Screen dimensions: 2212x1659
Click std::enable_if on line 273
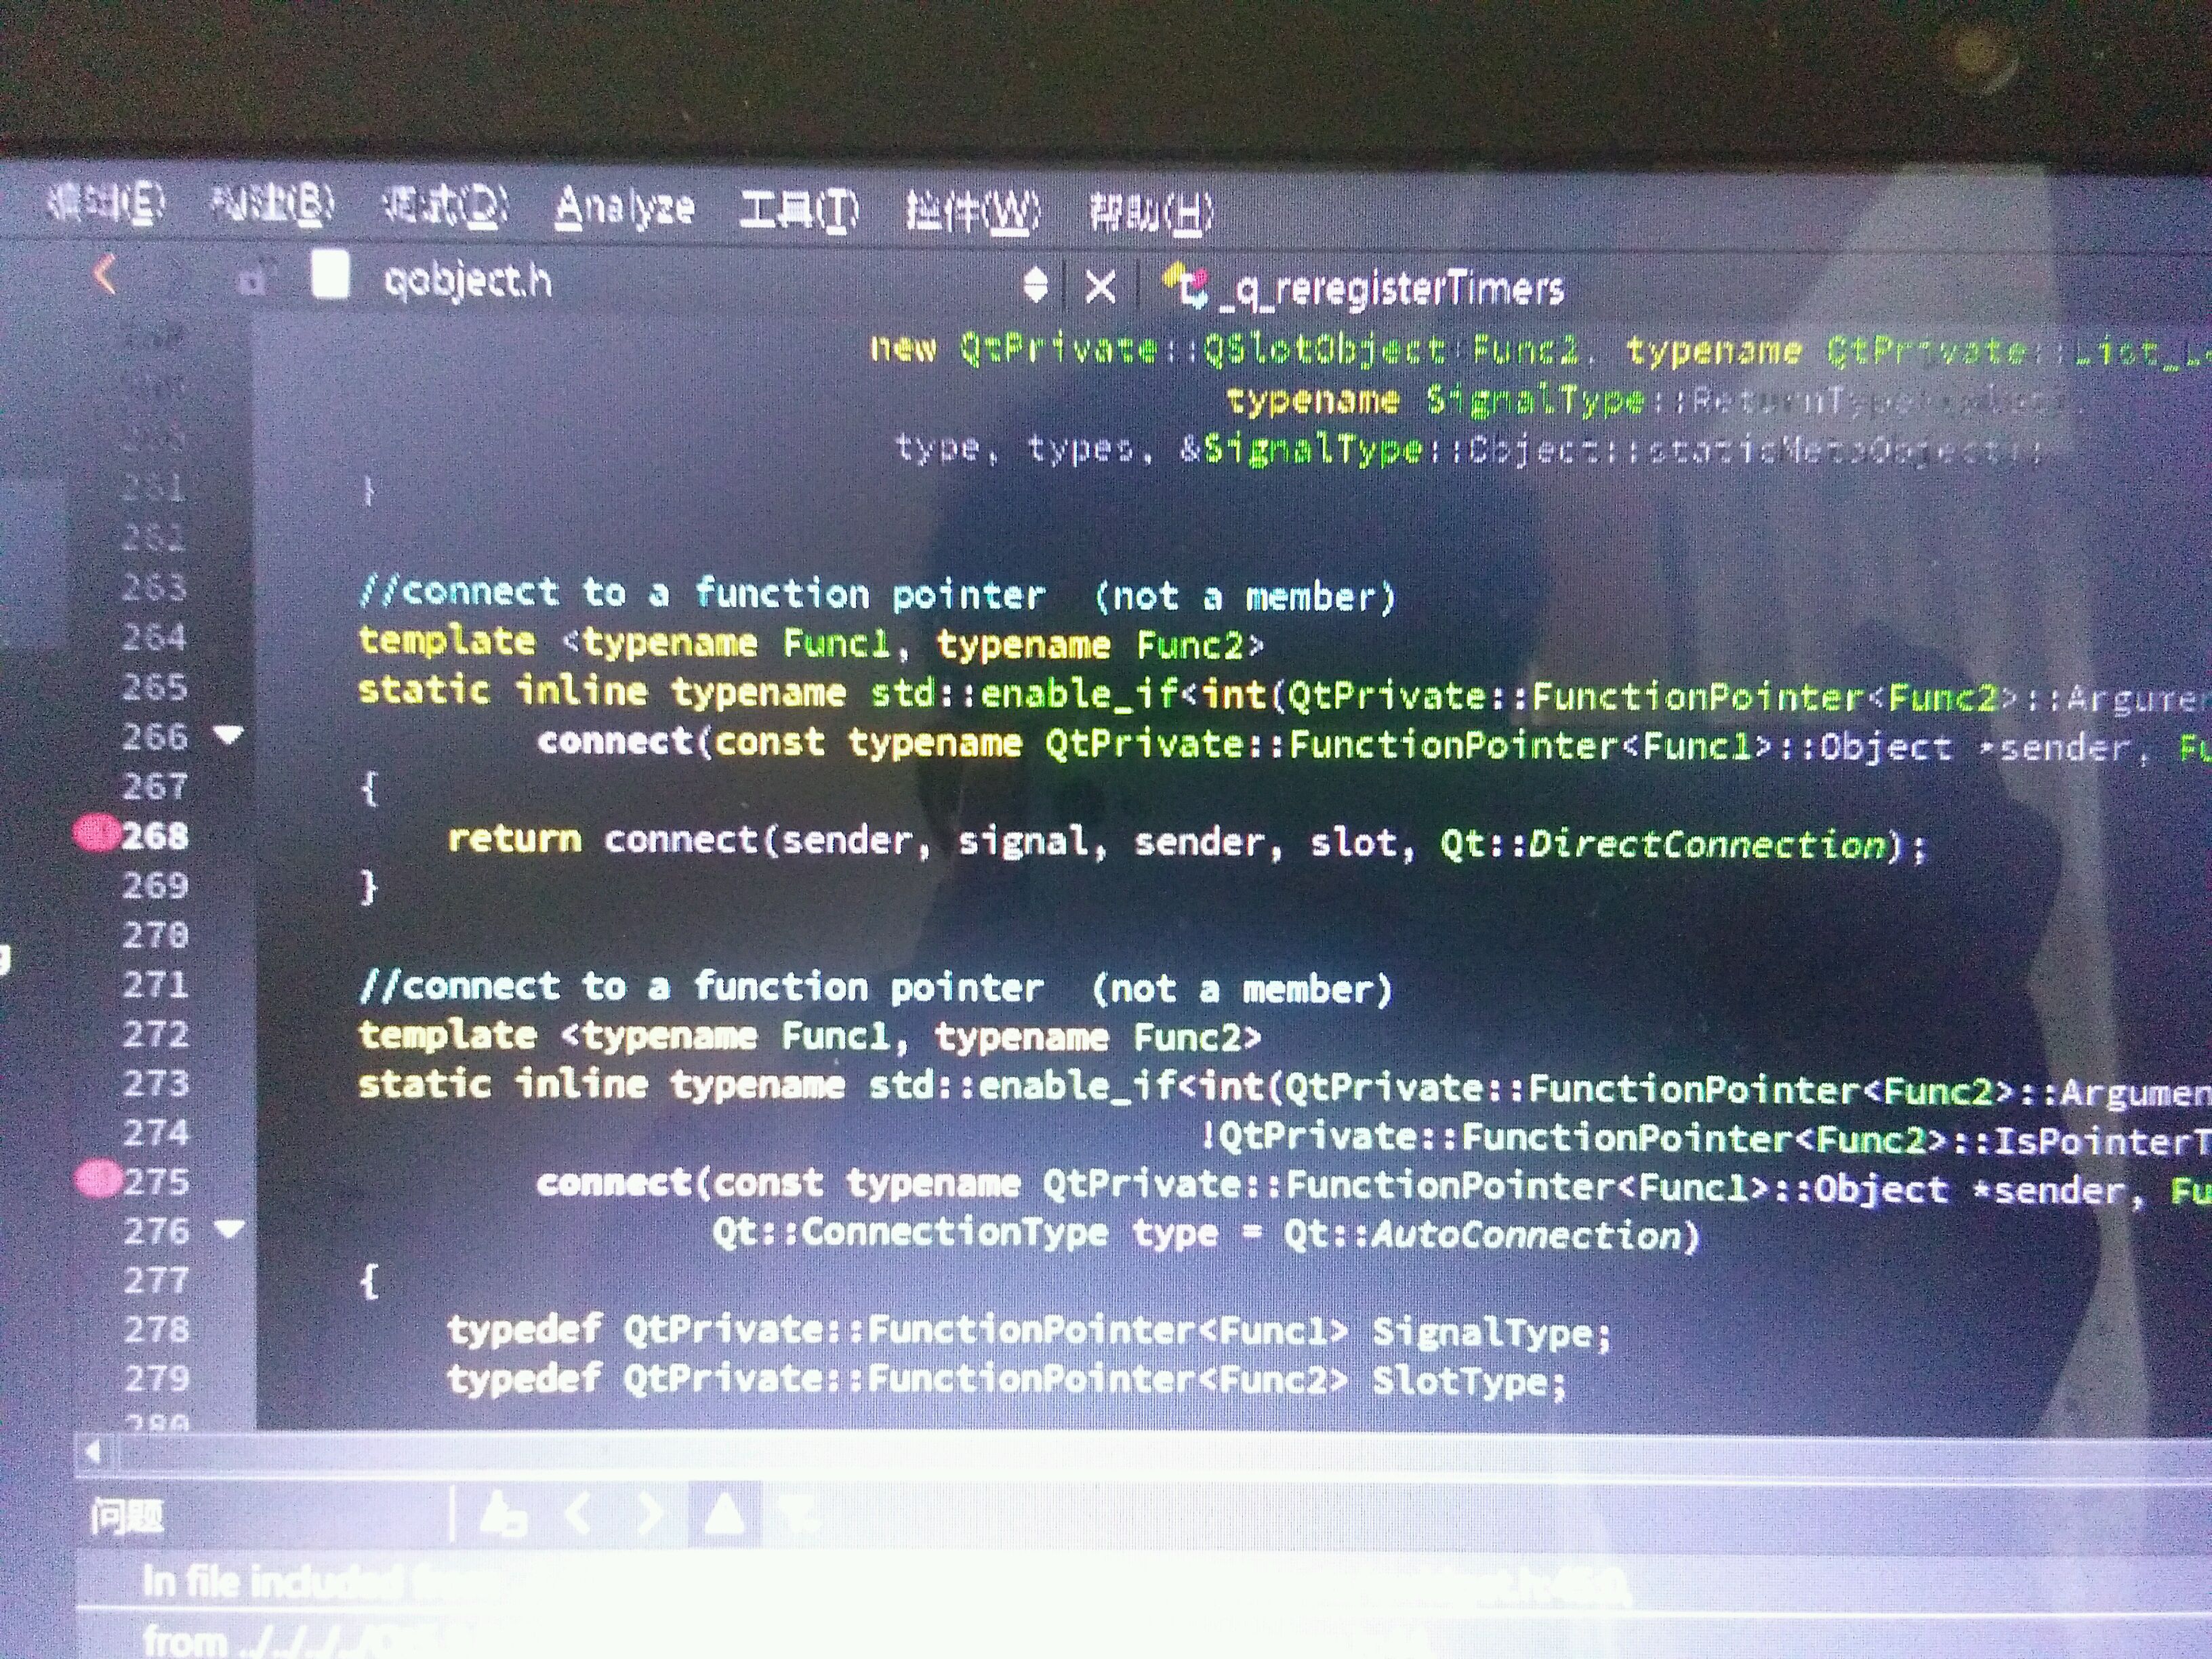click(x=1024, y=1086)
